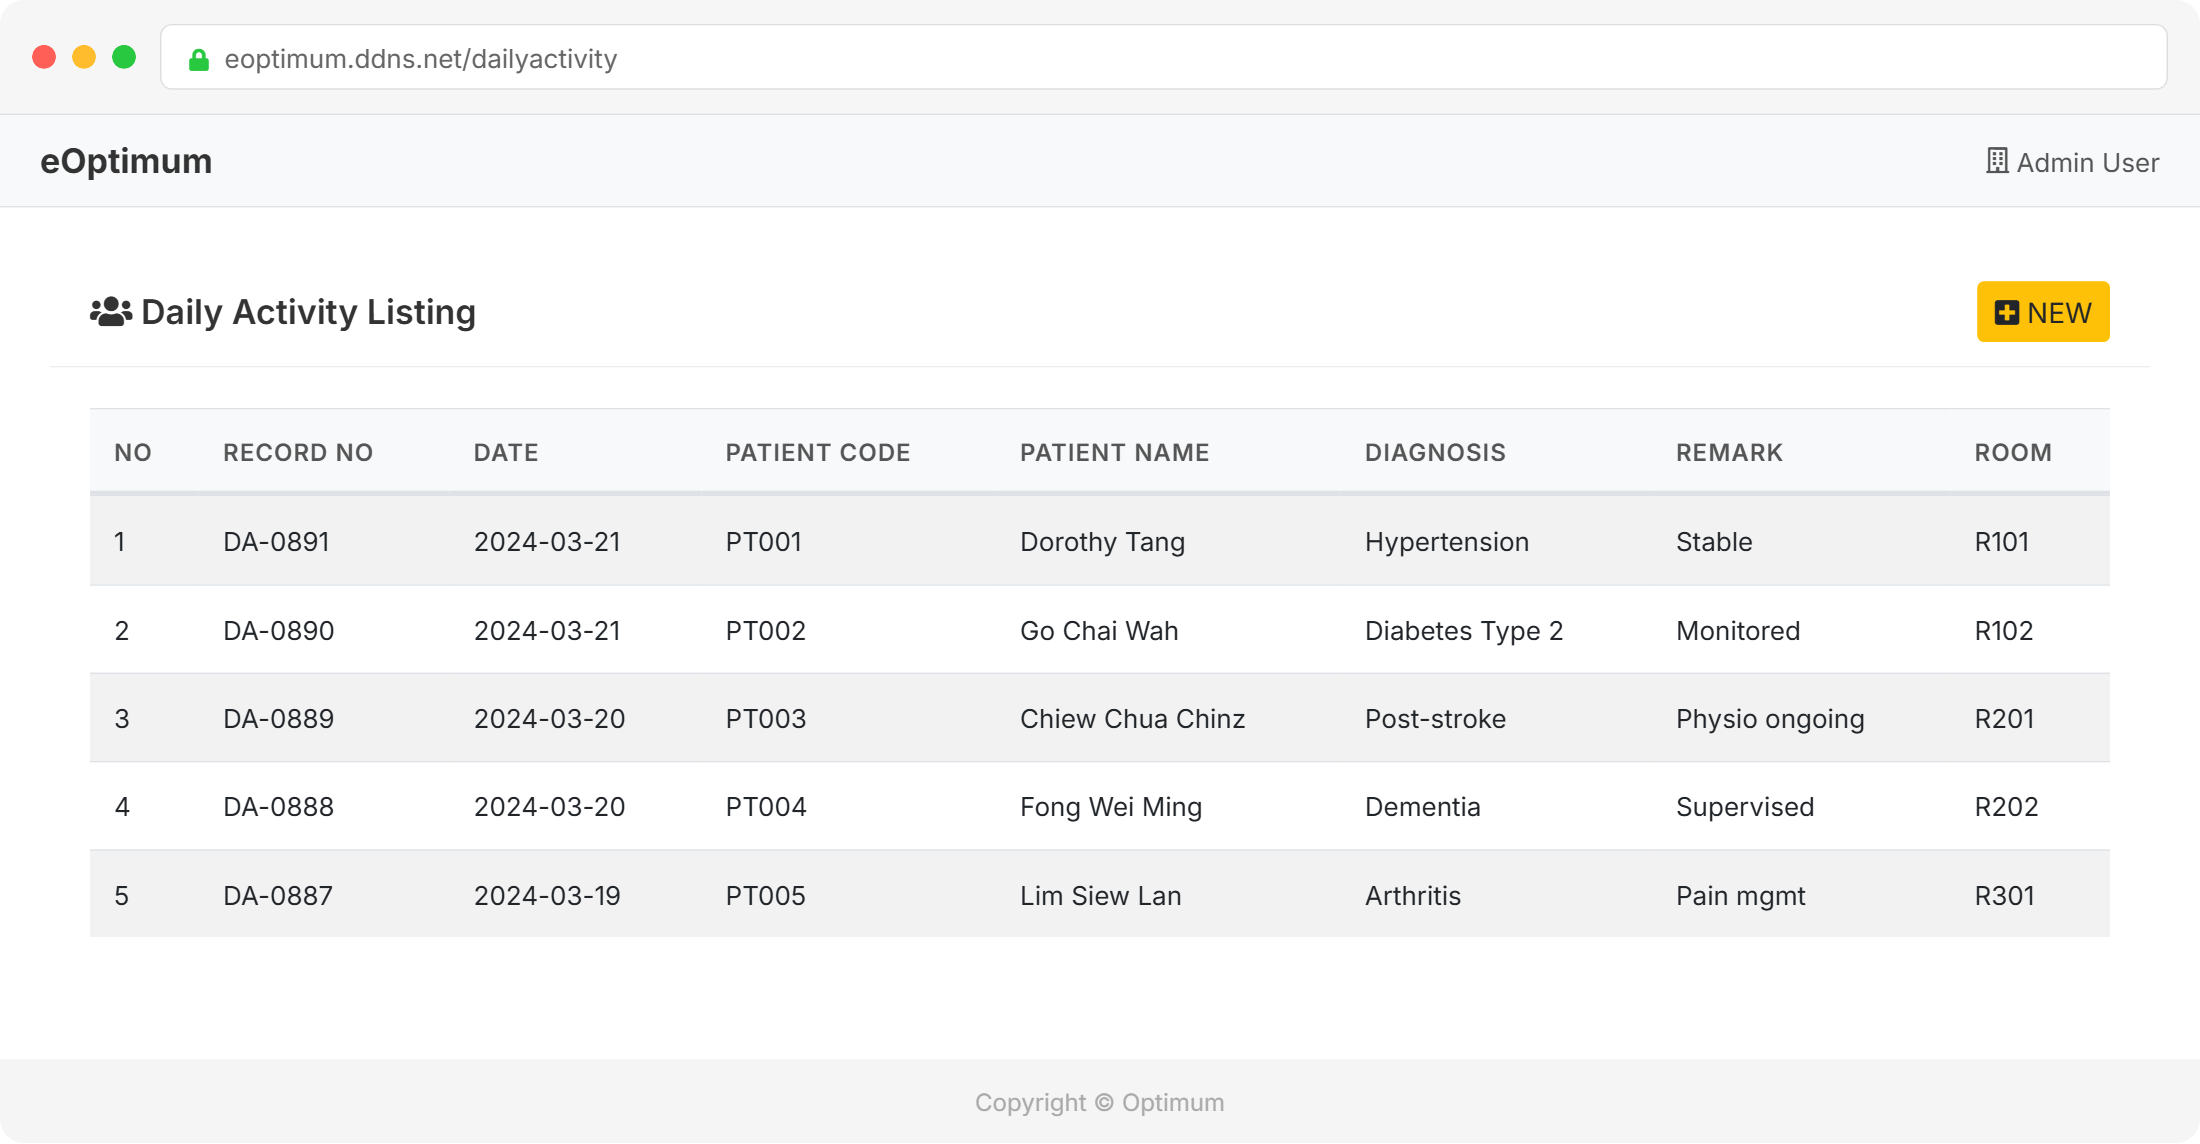The image size is (2200, 1144).
Task: Select record DA-0891 row
Action: pos(276,542)
